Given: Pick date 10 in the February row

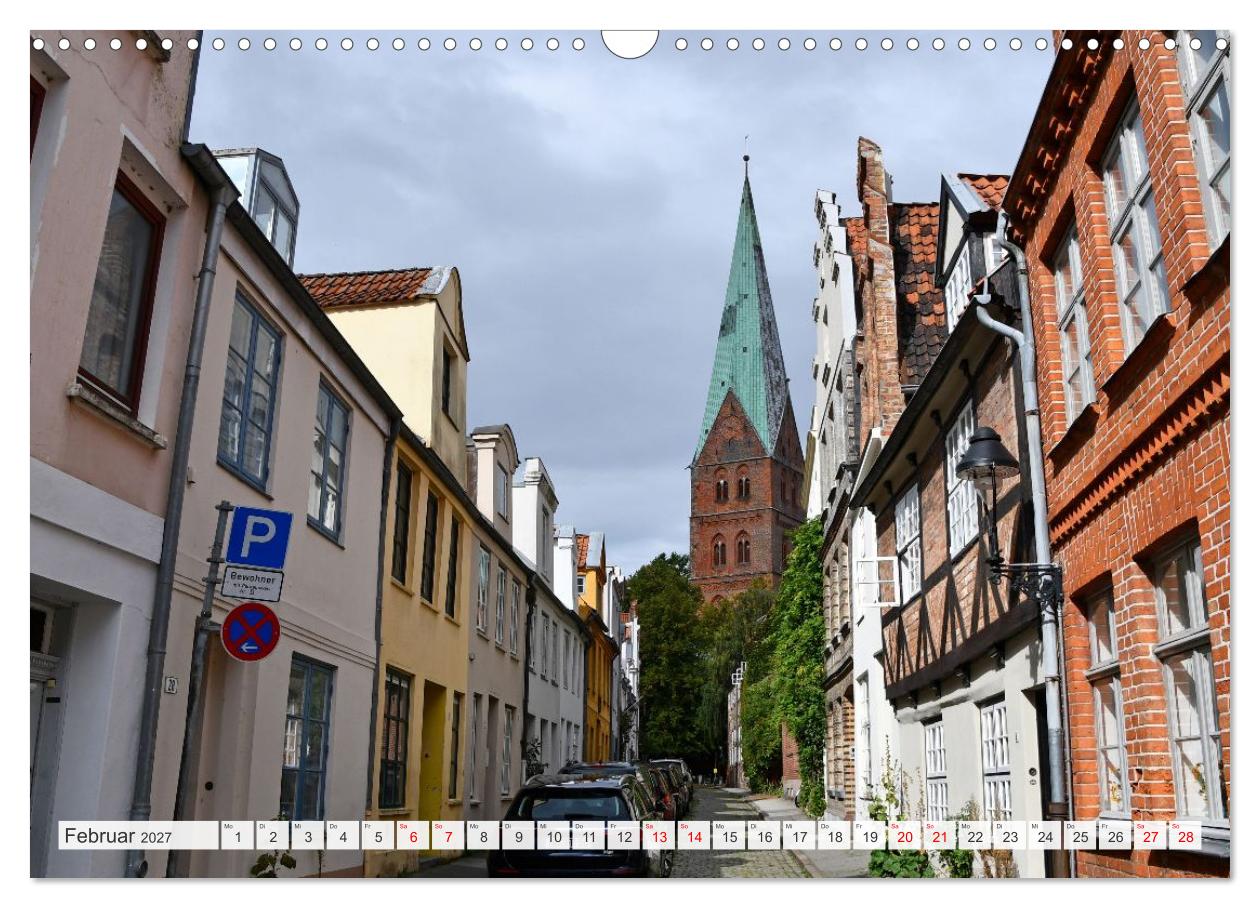Looking at the screenshot, I should point(553,836).
